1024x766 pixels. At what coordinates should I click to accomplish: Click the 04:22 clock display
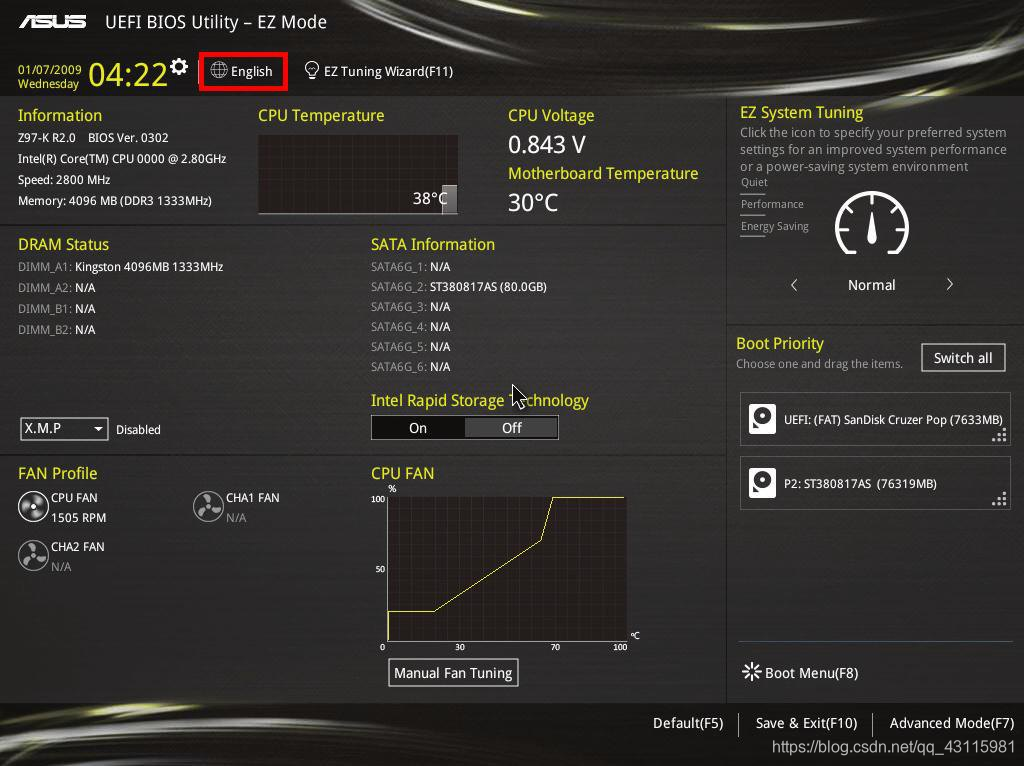pyautogui.click(x=128, y=74)
